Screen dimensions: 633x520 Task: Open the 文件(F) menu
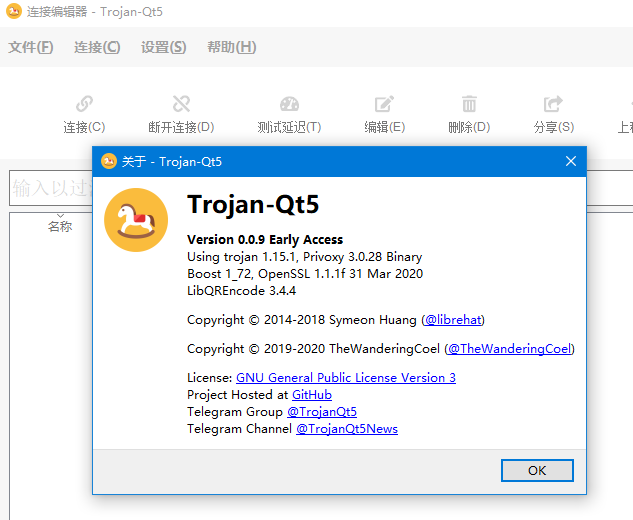point(31,47)
